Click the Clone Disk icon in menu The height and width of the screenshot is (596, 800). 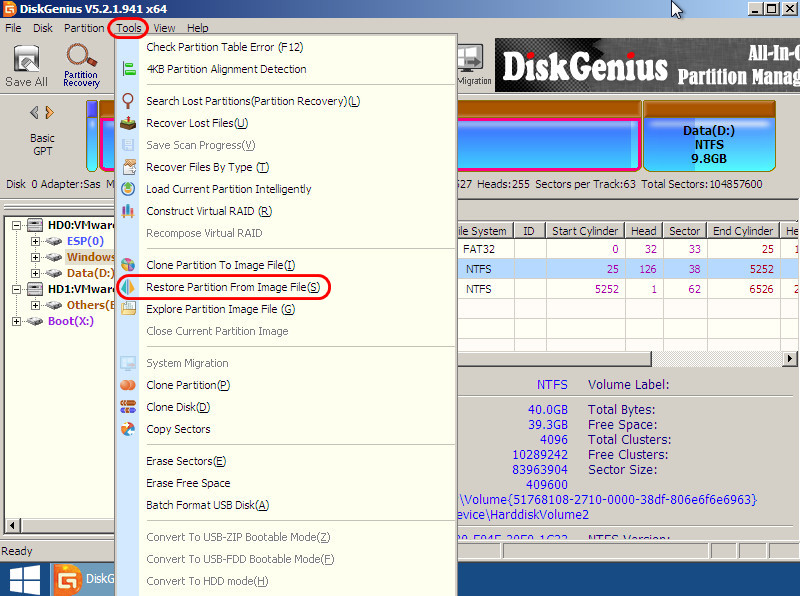pos(128,407)
